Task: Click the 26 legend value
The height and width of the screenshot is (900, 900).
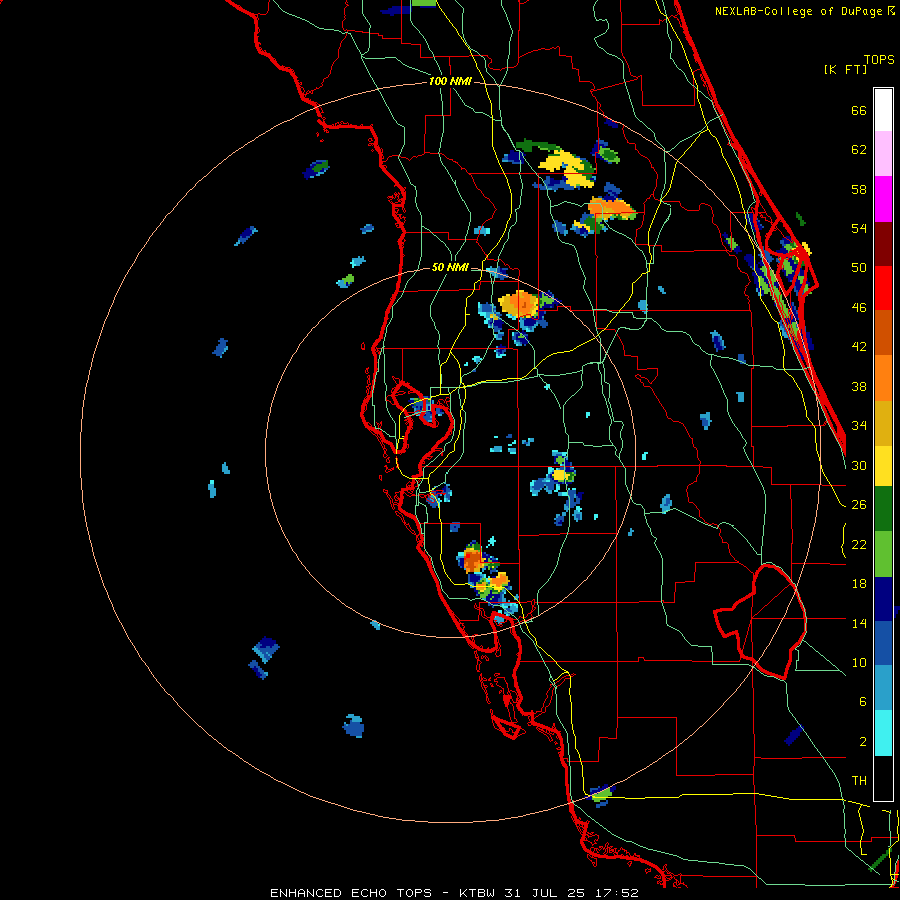Action: [859, 505]
